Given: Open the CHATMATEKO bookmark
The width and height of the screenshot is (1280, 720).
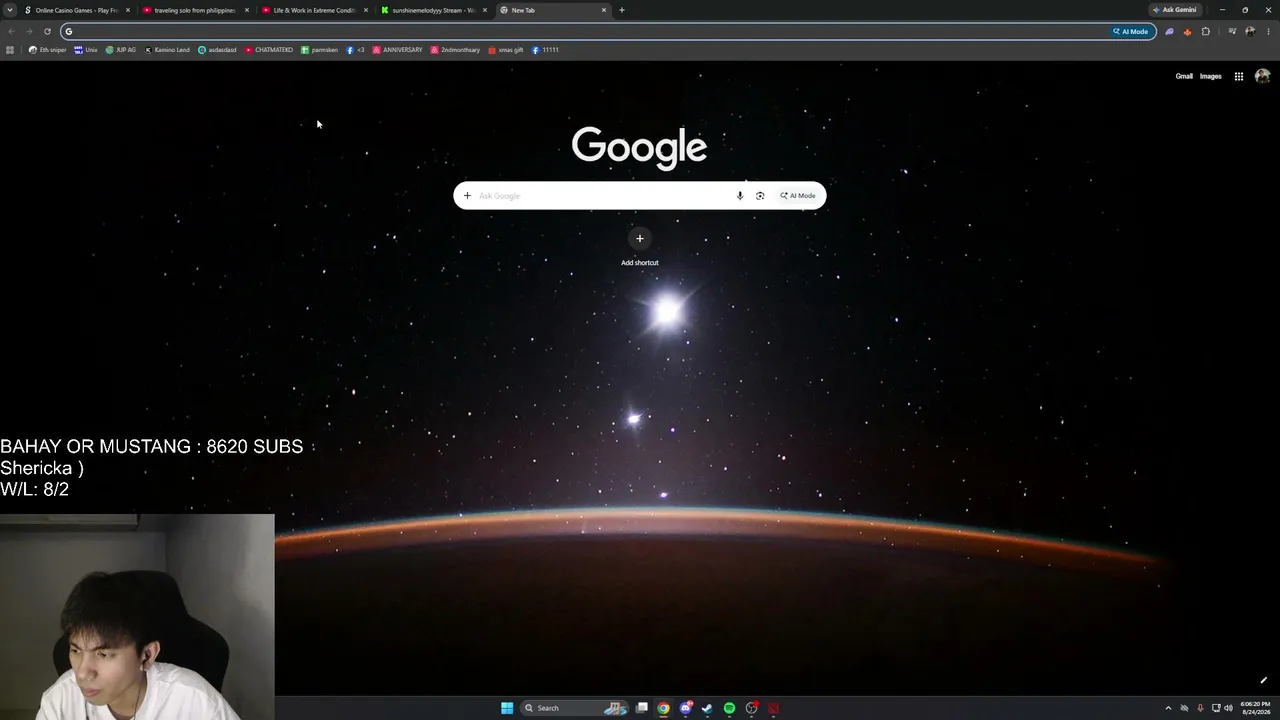Looking at the screenshot, I should coord(269,50).
